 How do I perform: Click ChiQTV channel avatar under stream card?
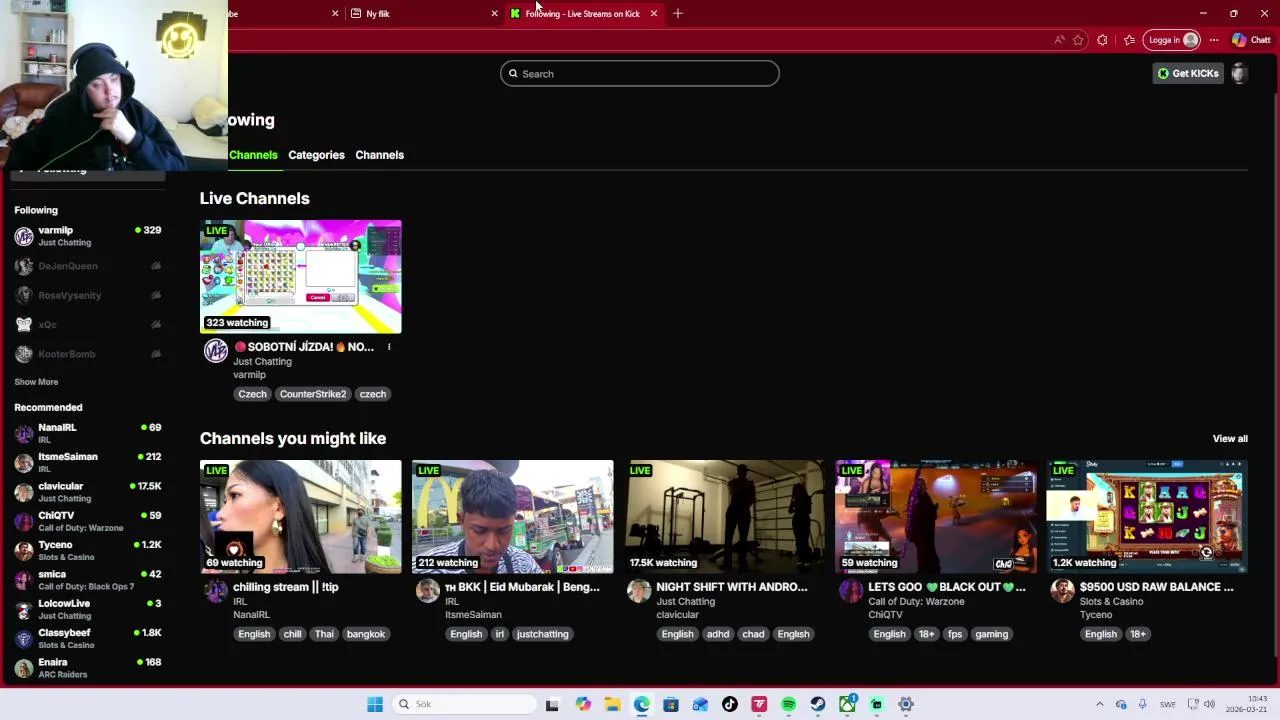[852, 590]
